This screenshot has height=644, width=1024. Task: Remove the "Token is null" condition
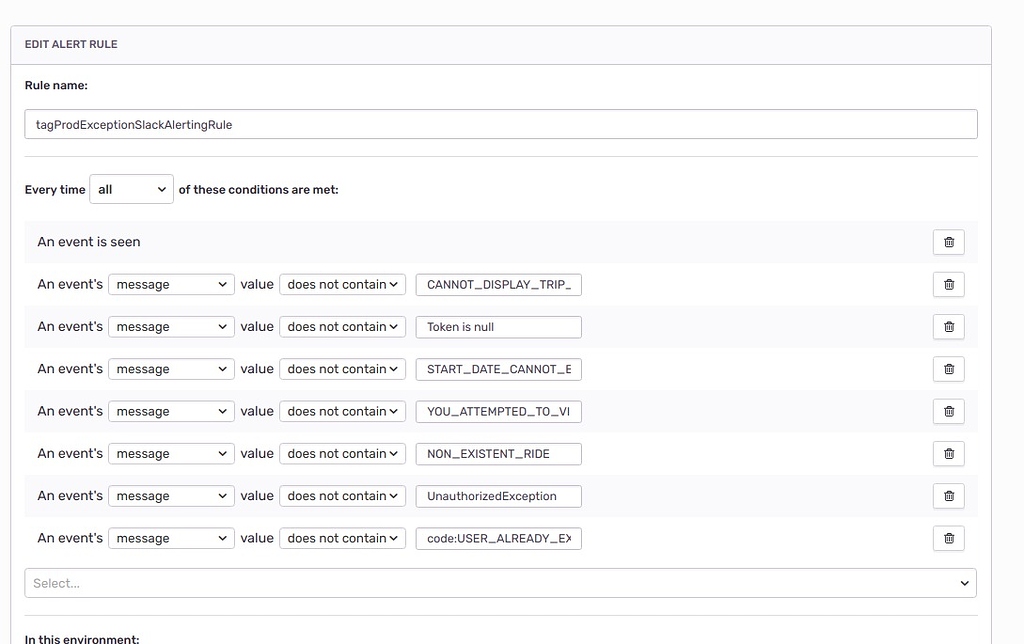click(x=948, y=326)
